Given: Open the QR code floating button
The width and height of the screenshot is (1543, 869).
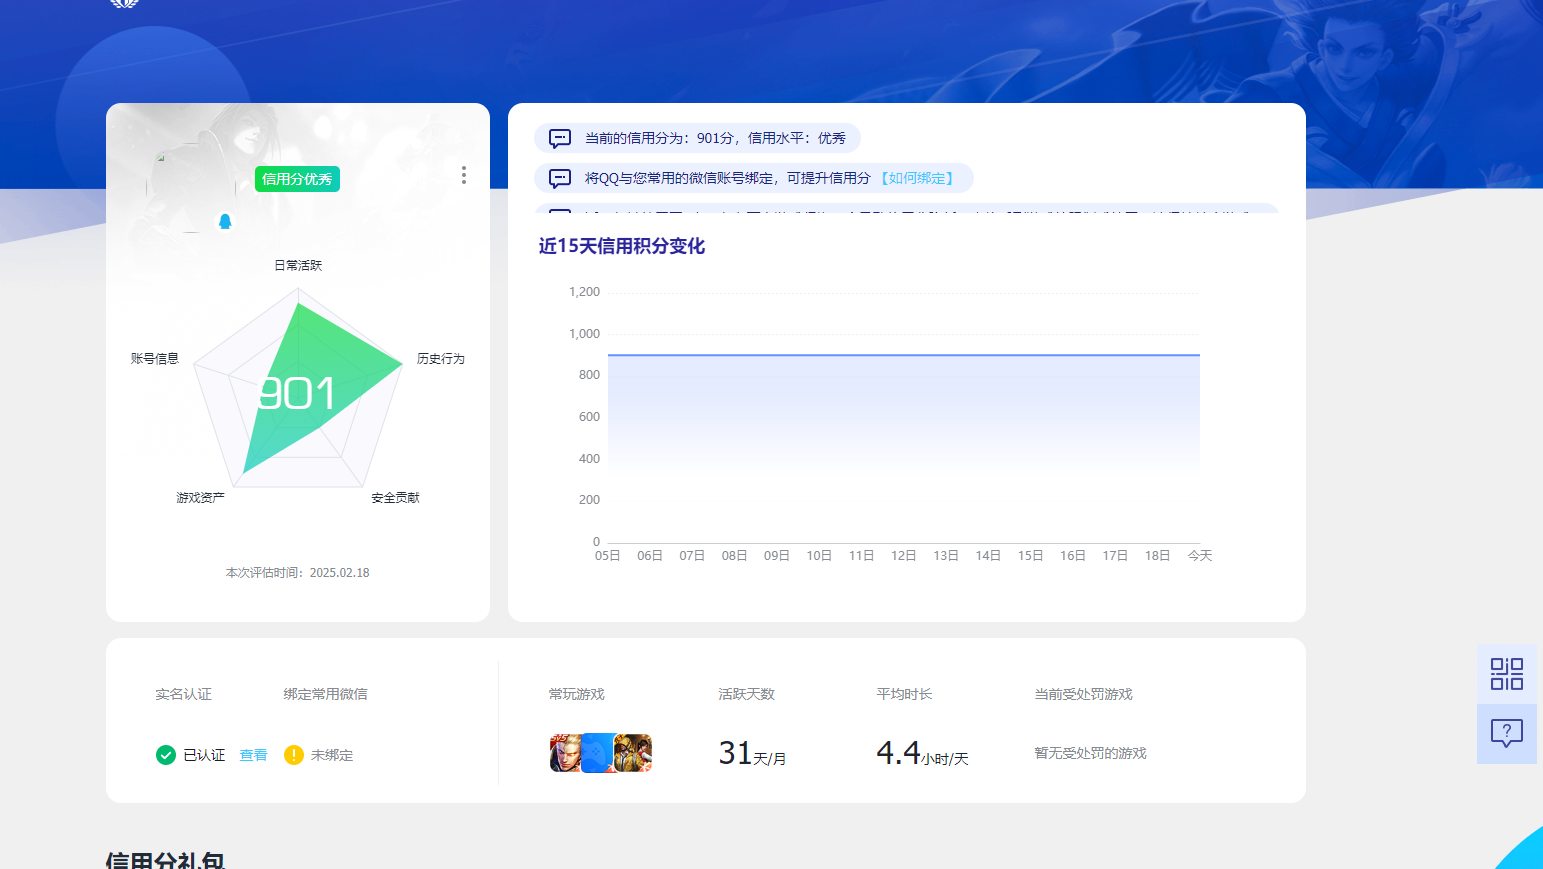Looking at the screenshot, I should point(1506,674).
